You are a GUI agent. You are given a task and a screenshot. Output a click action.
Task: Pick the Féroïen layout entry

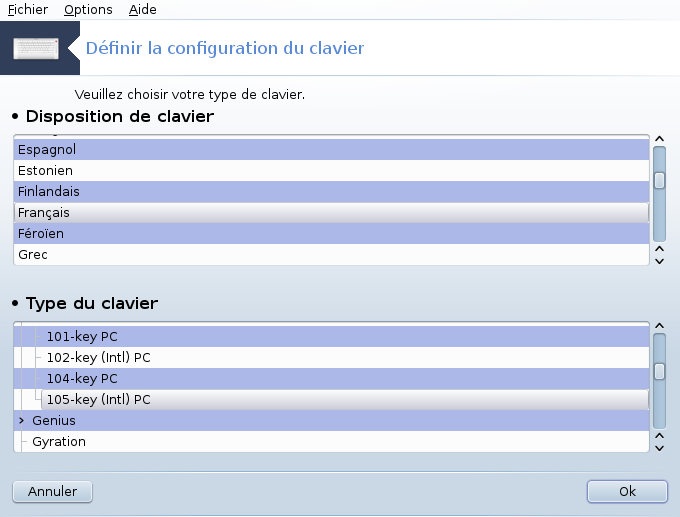331,233
